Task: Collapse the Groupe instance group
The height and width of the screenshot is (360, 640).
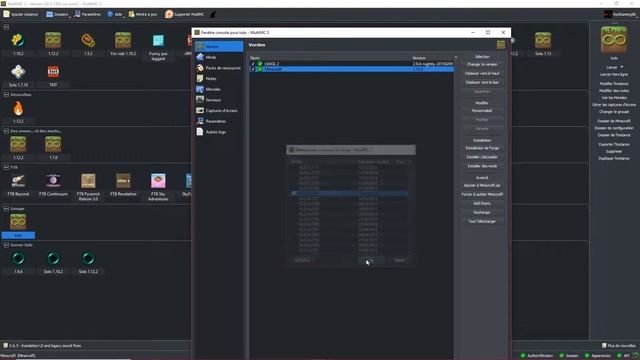Action: (x=6, y=209)
